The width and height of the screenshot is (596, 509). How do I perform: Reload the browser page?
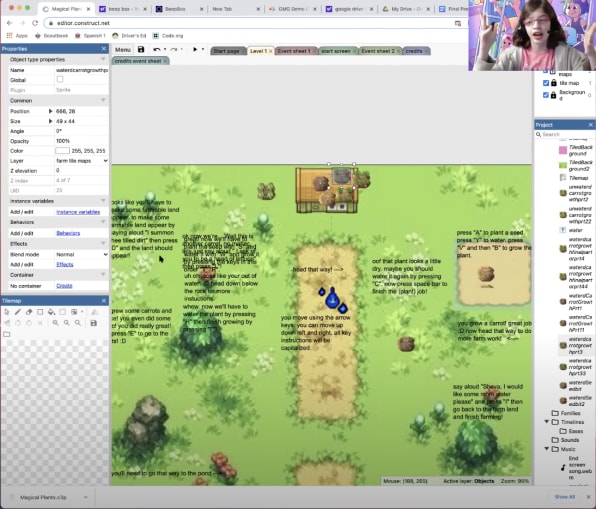35,23
